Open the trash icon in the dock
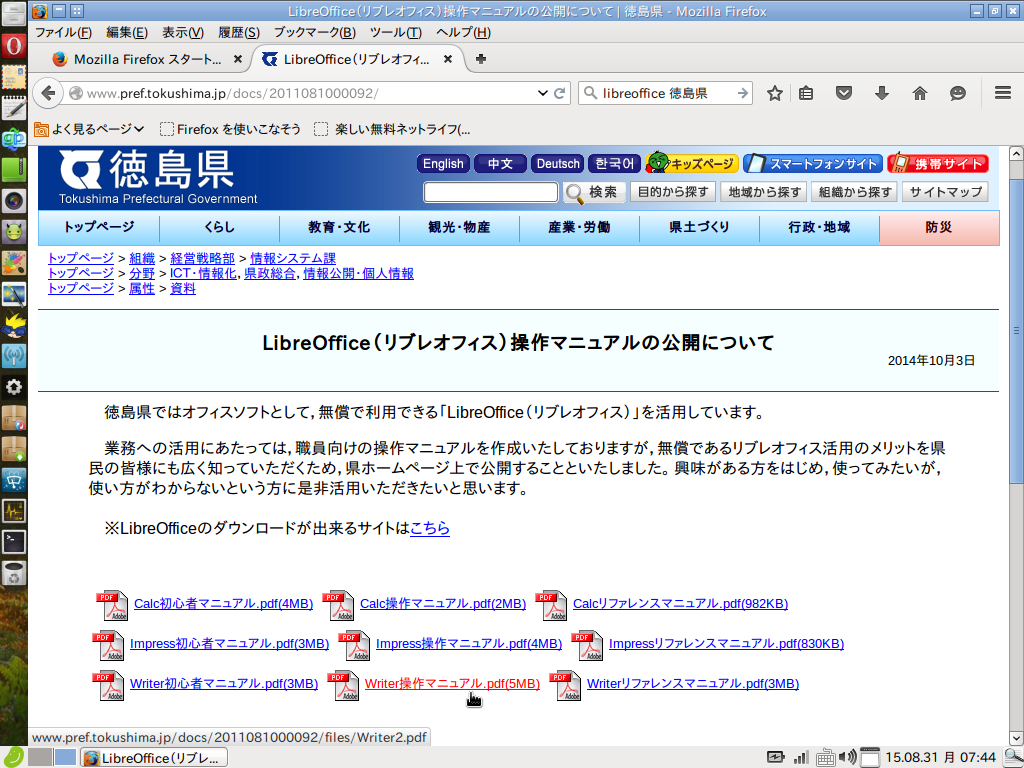The height and width of the screenshot is (768, 1024). (x=14, y=573)
